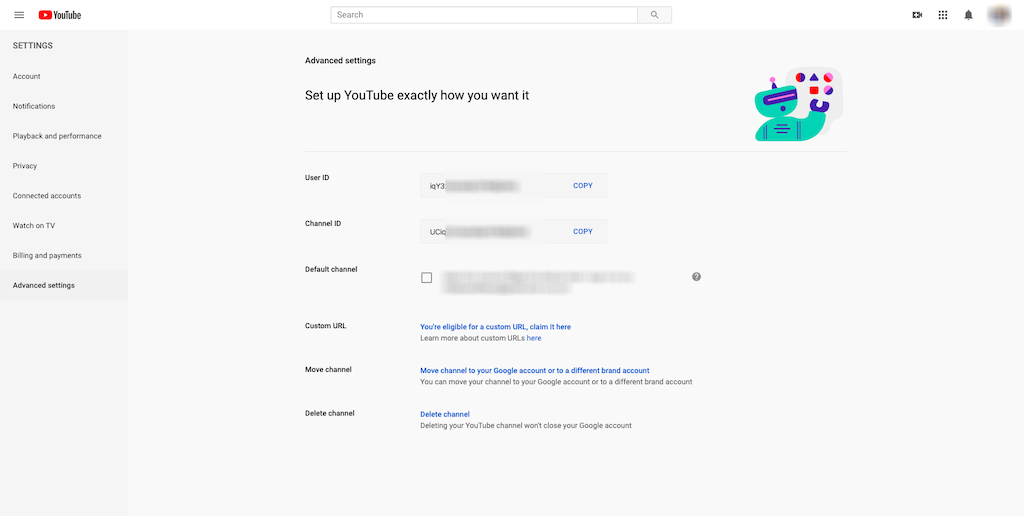
Task: Open the create video camera icon
Action: point(917,15)
